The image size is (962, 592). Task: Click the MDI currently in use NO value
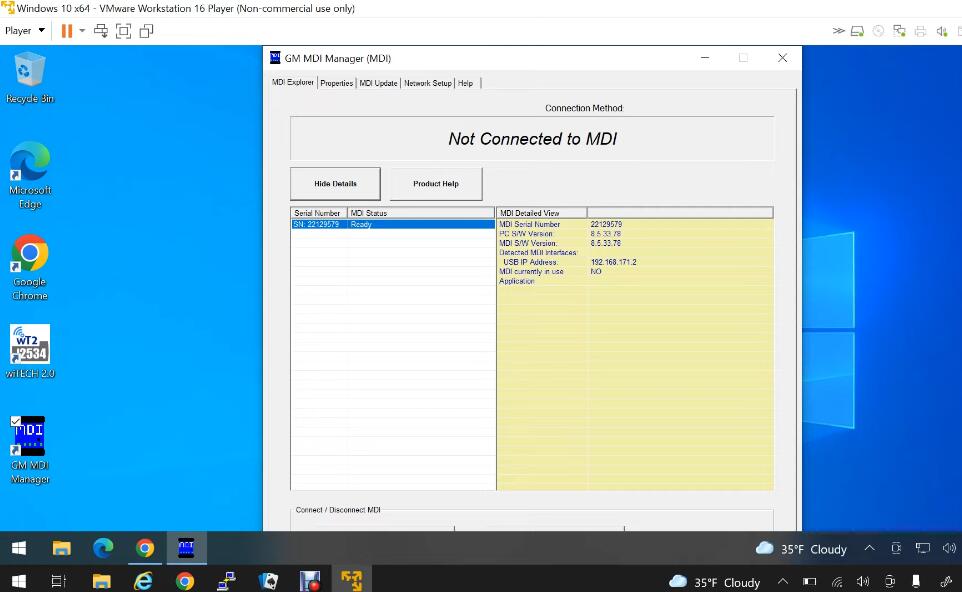(x=596, y=271)
